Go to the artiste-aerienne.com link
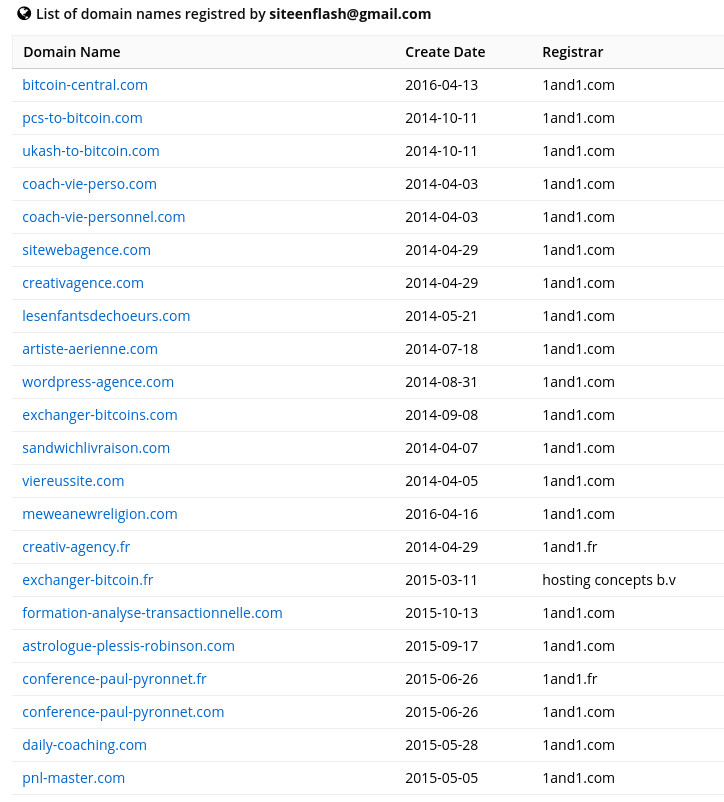 point(90,349)
